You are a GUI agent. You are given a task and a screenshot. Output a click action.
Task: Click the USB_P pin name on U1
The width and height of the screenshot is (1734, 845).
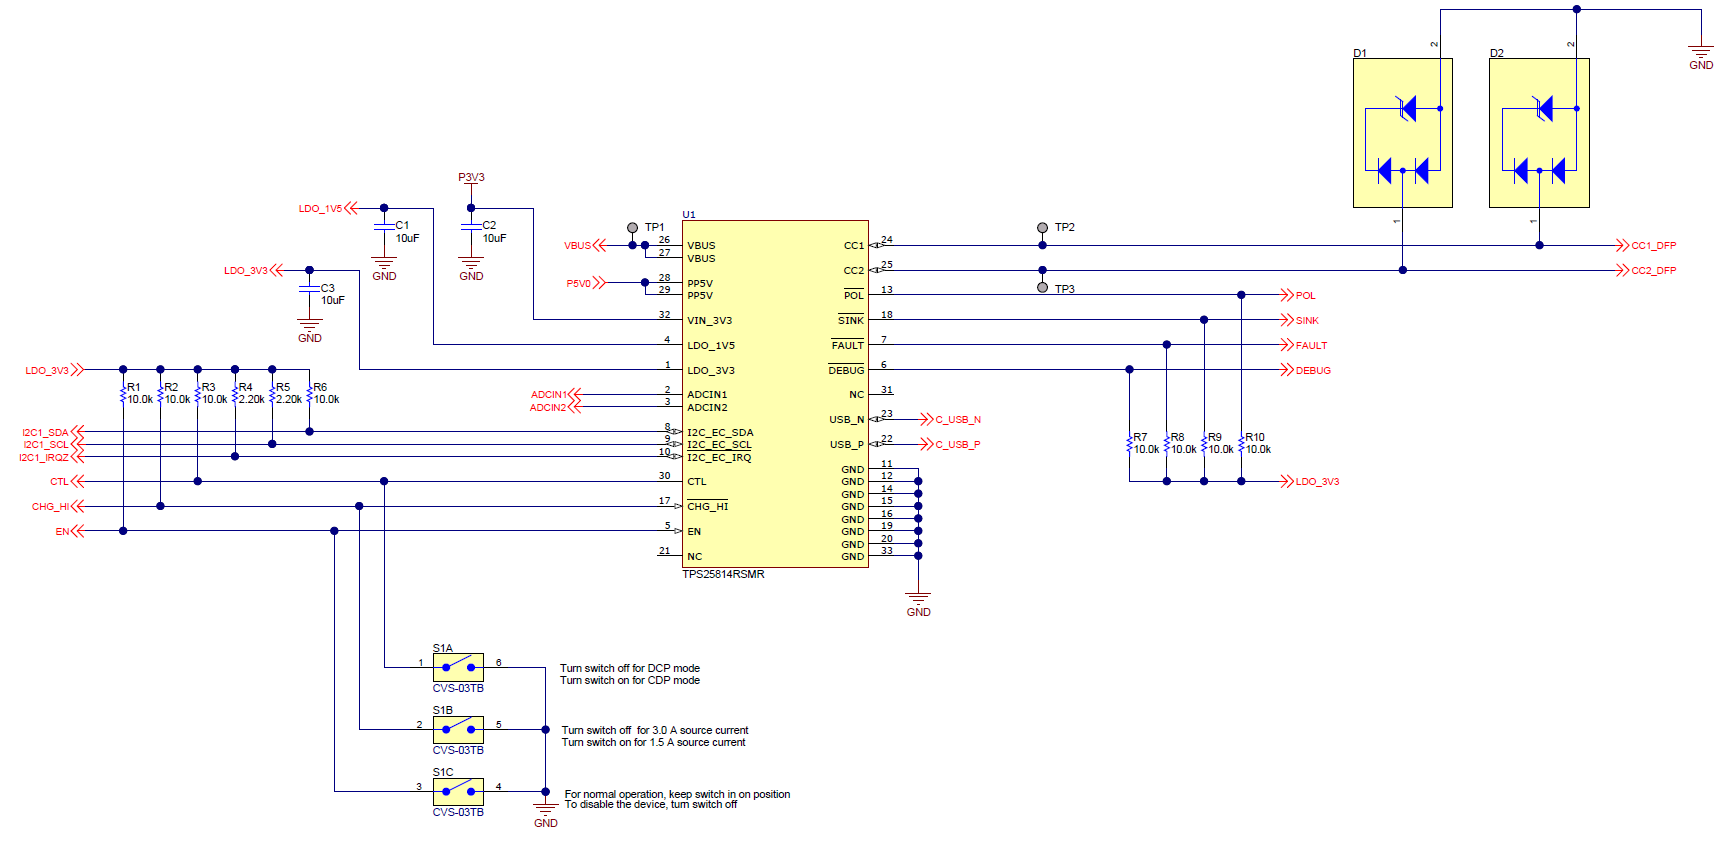(x=846, y=445)
